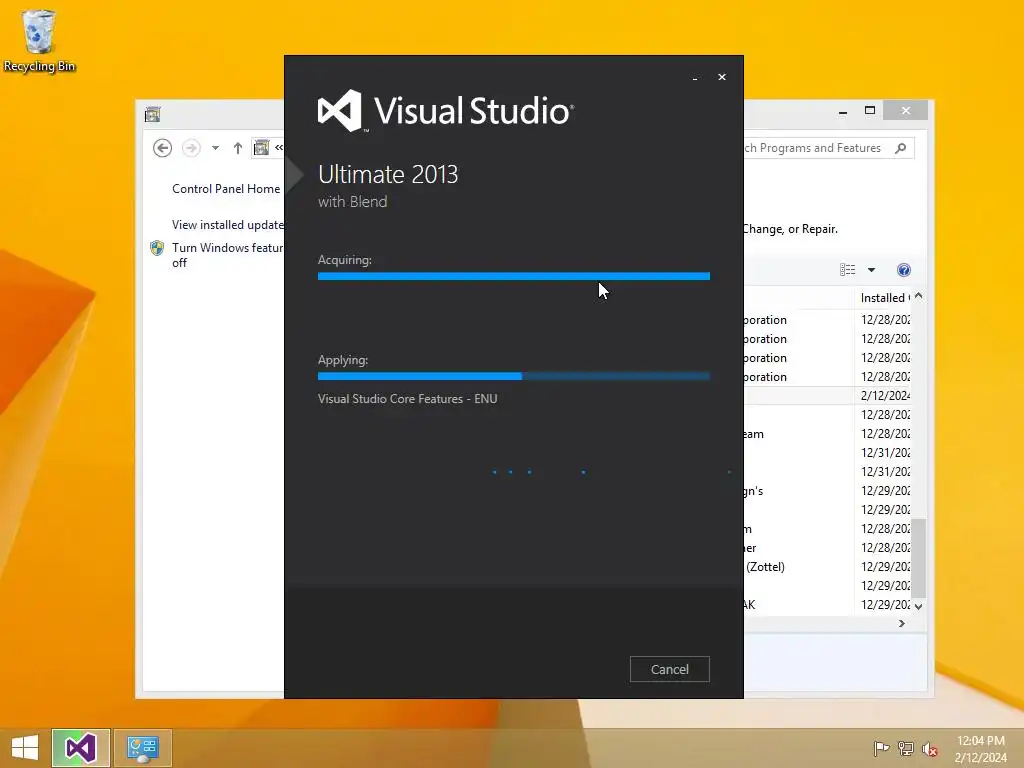
Task: Click the address bar Control Panel icon
Action: pos(261,148)
